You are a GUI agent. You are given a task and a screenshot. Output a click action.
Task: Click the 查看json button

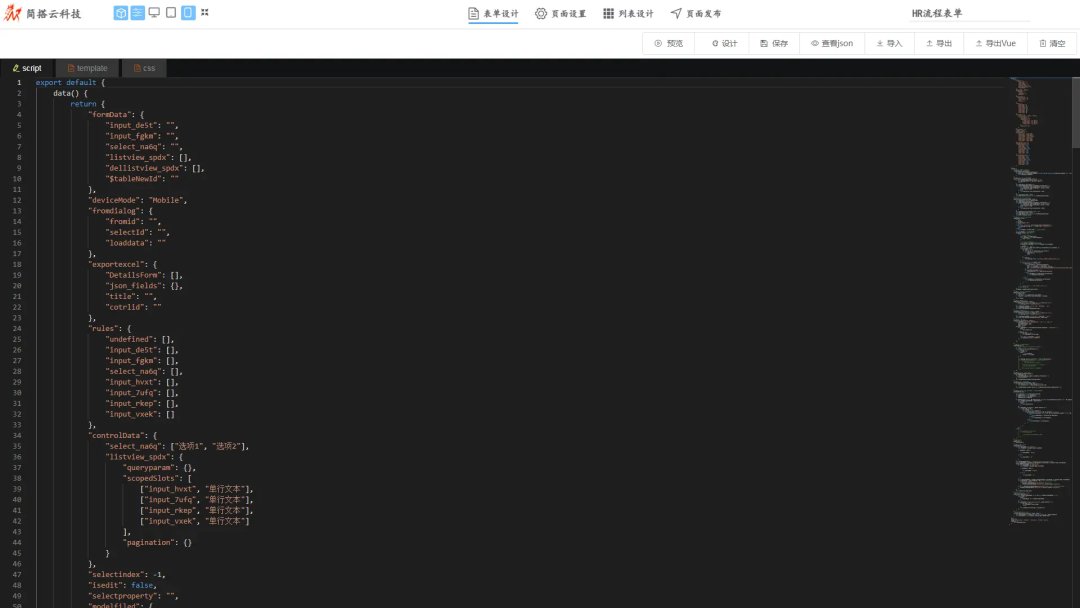click(832, 43)
